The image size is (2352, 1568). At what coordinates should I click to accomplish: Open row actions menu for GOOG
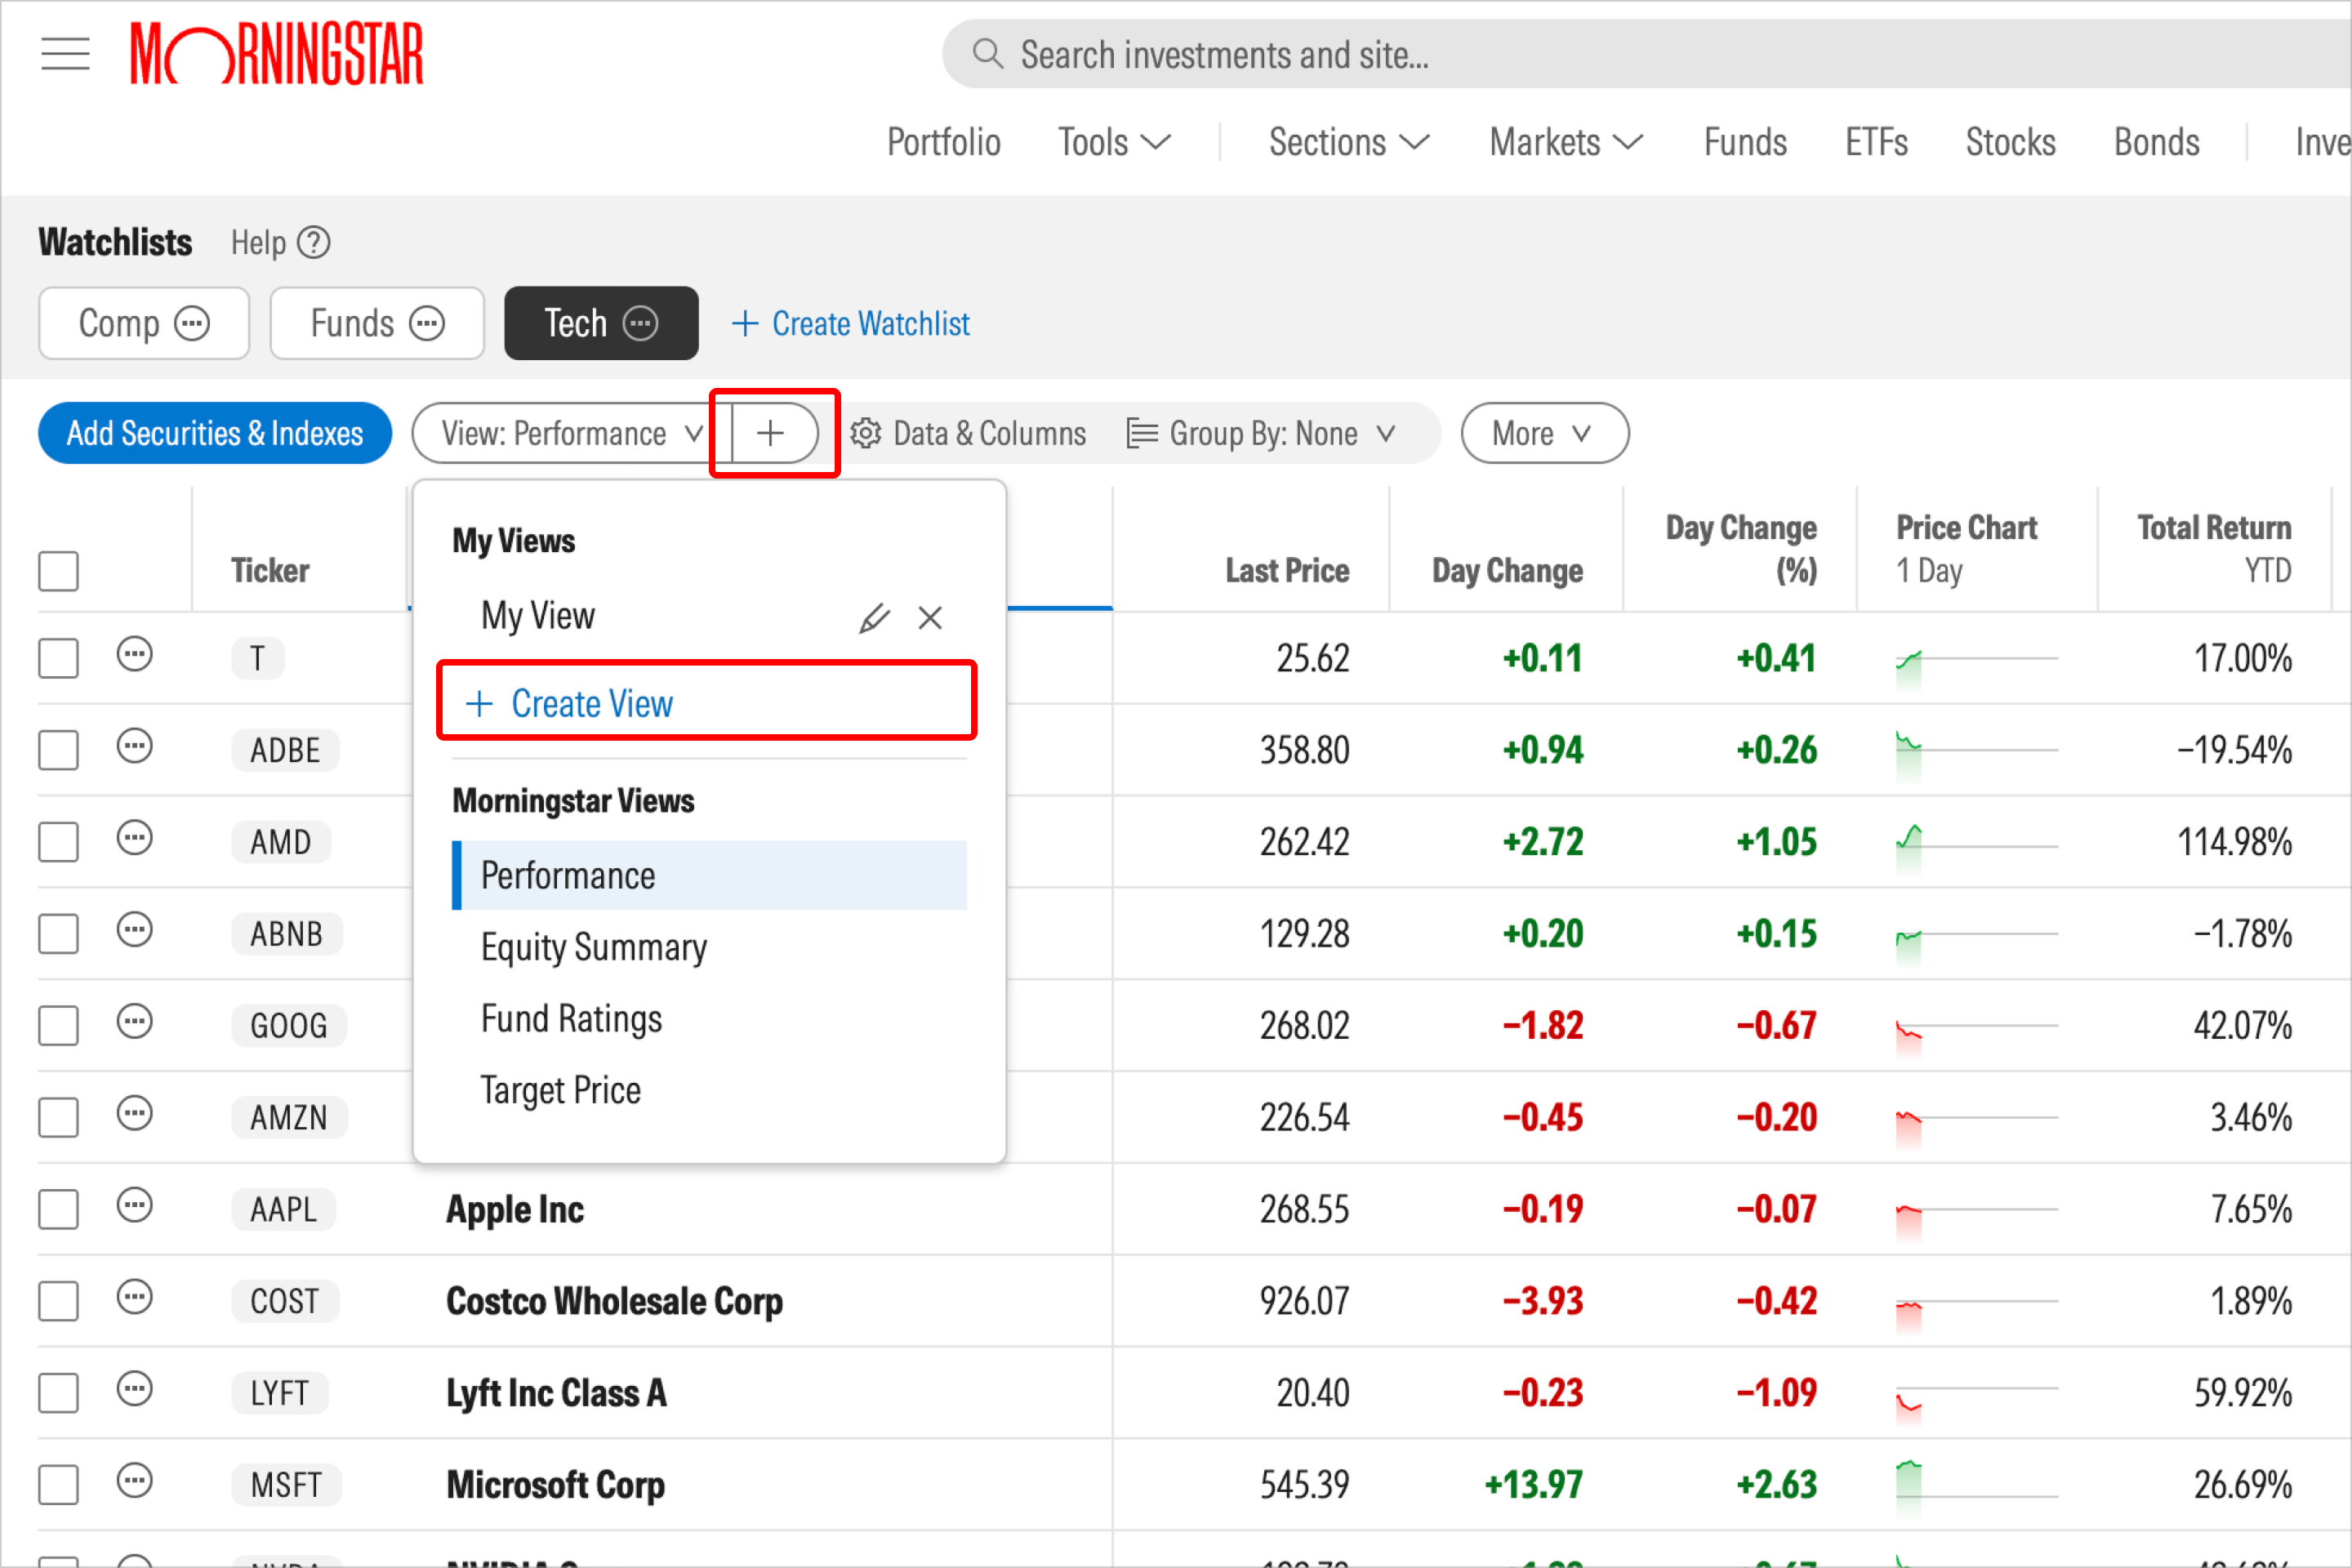134,1022
